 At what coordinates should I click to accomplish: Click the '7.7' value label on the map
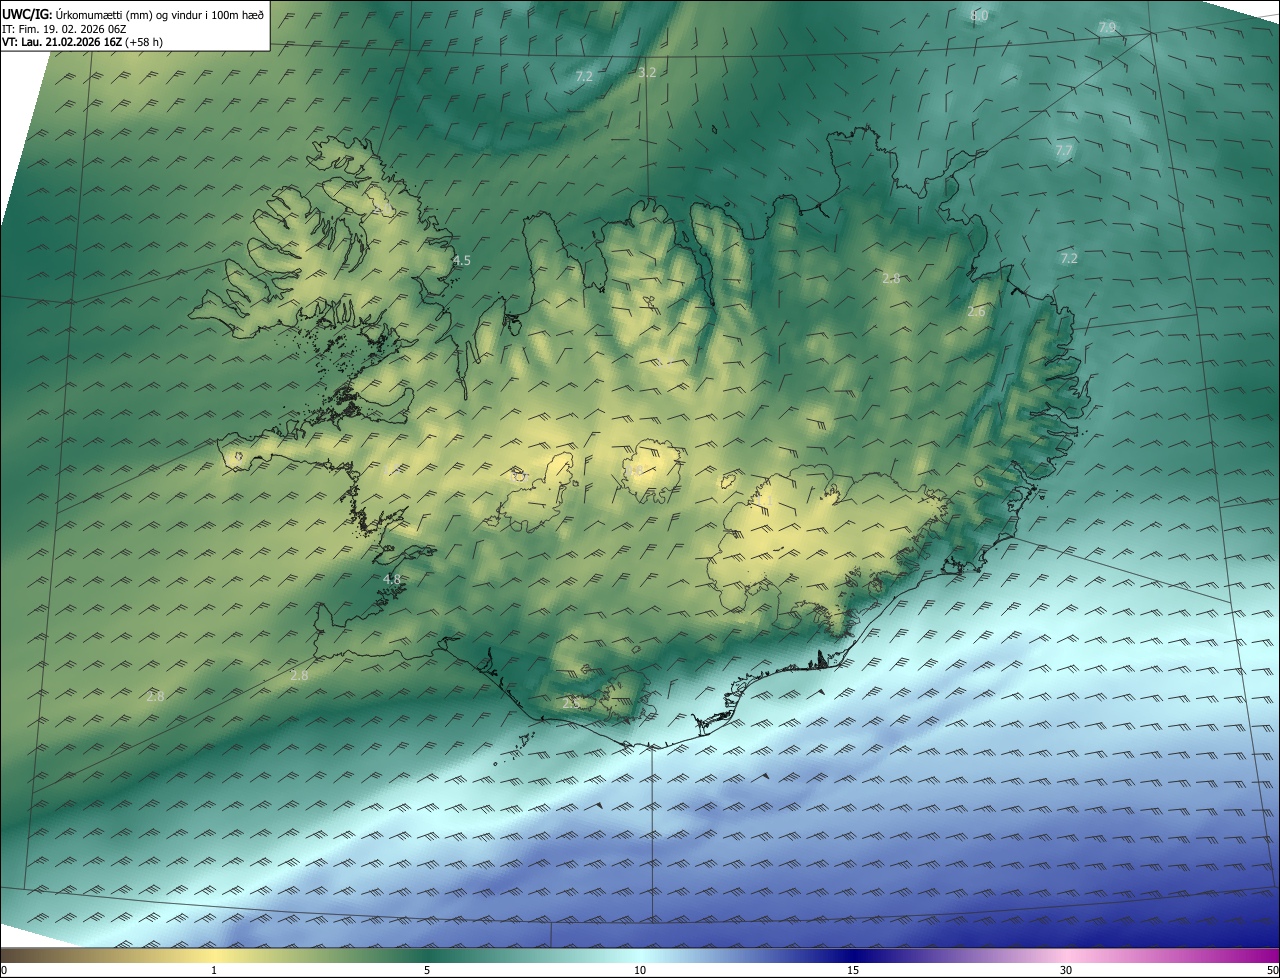point(1063,150)
